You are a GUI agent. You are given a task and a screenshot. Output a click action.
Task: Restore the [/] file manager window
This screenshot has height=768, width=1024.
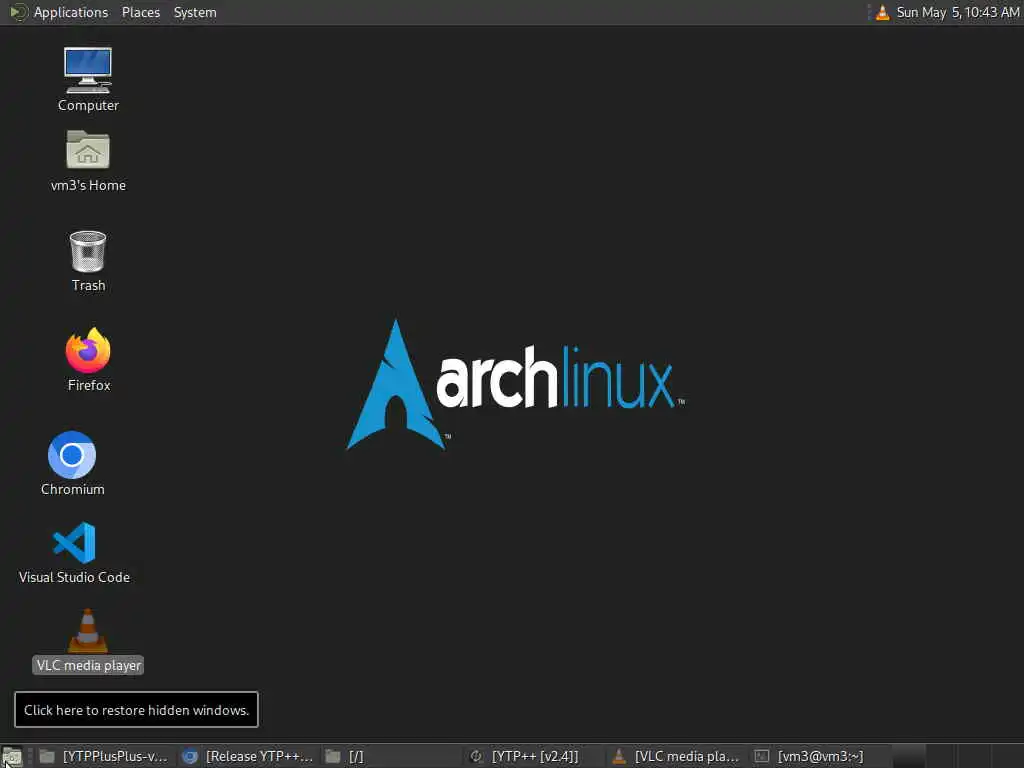click(x=392, y=756)
